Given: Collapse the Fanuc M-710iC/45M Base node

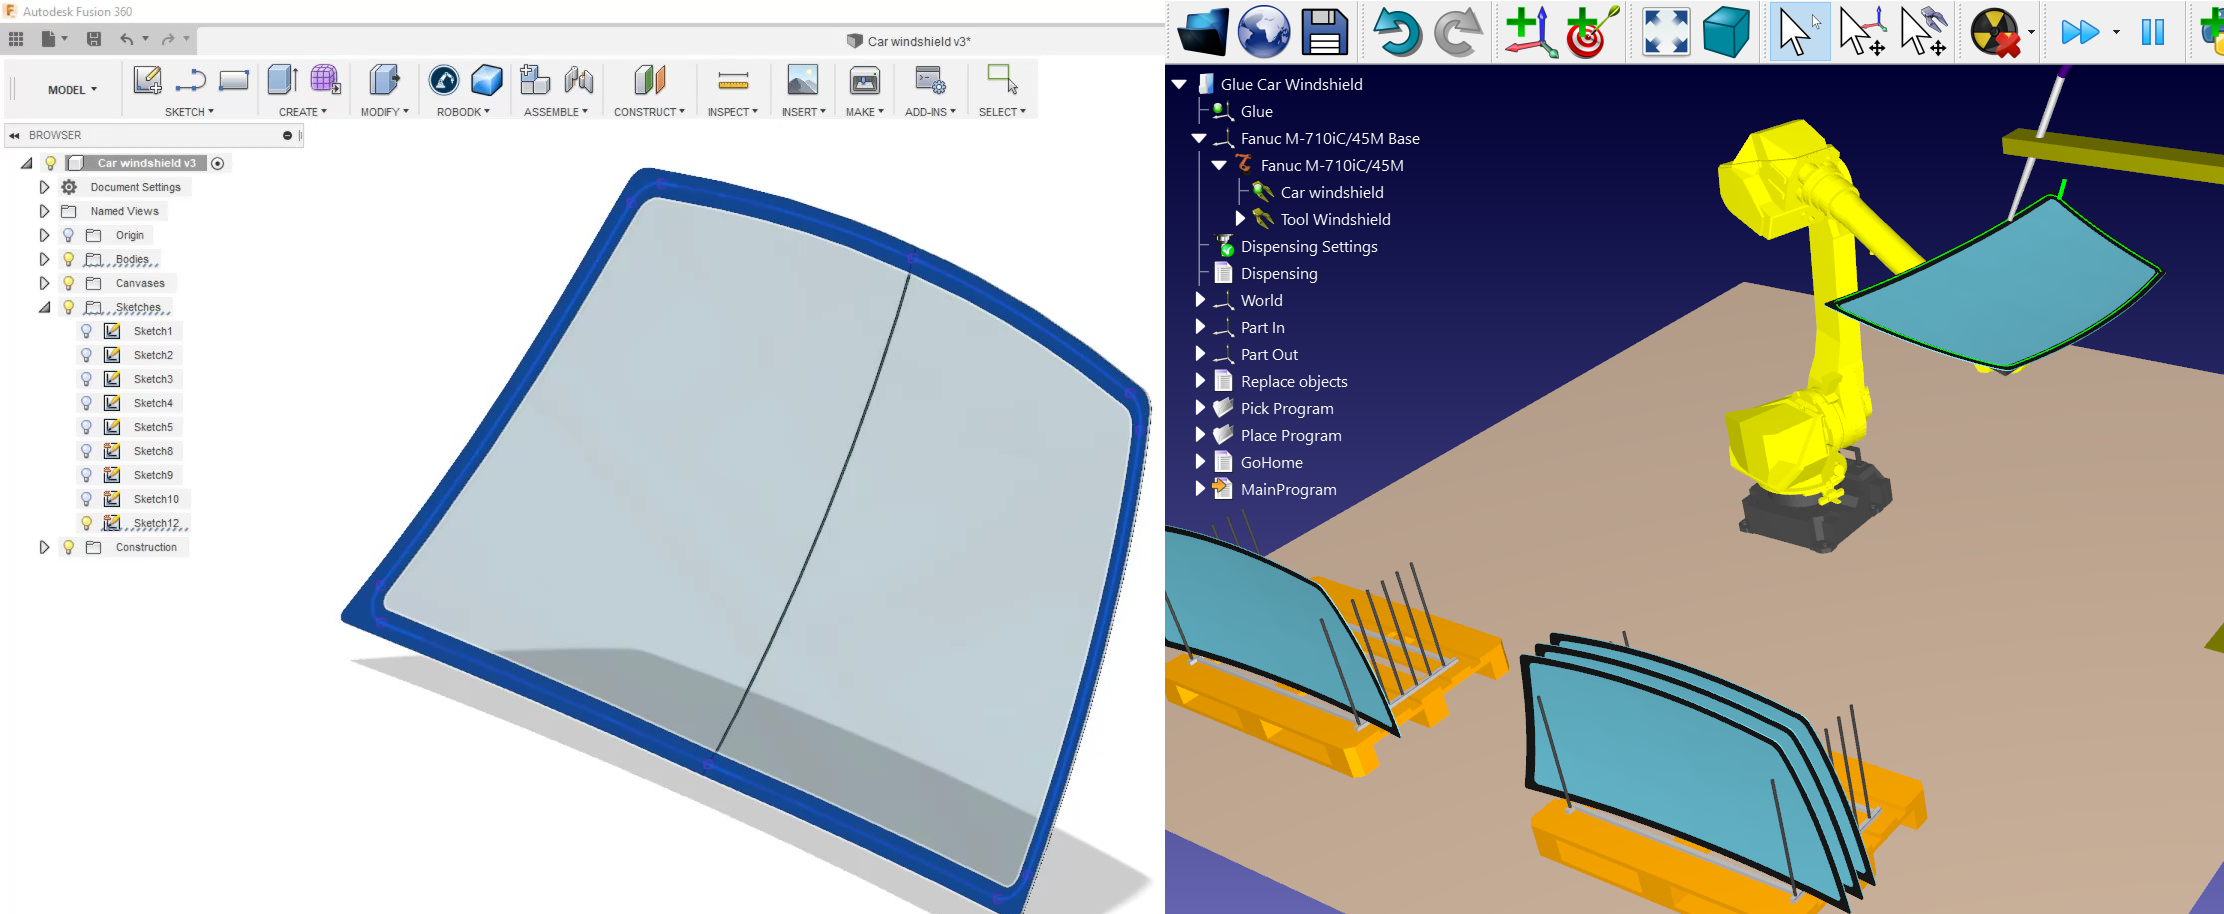Looking at the screenshot, I should coord(1199,139).
